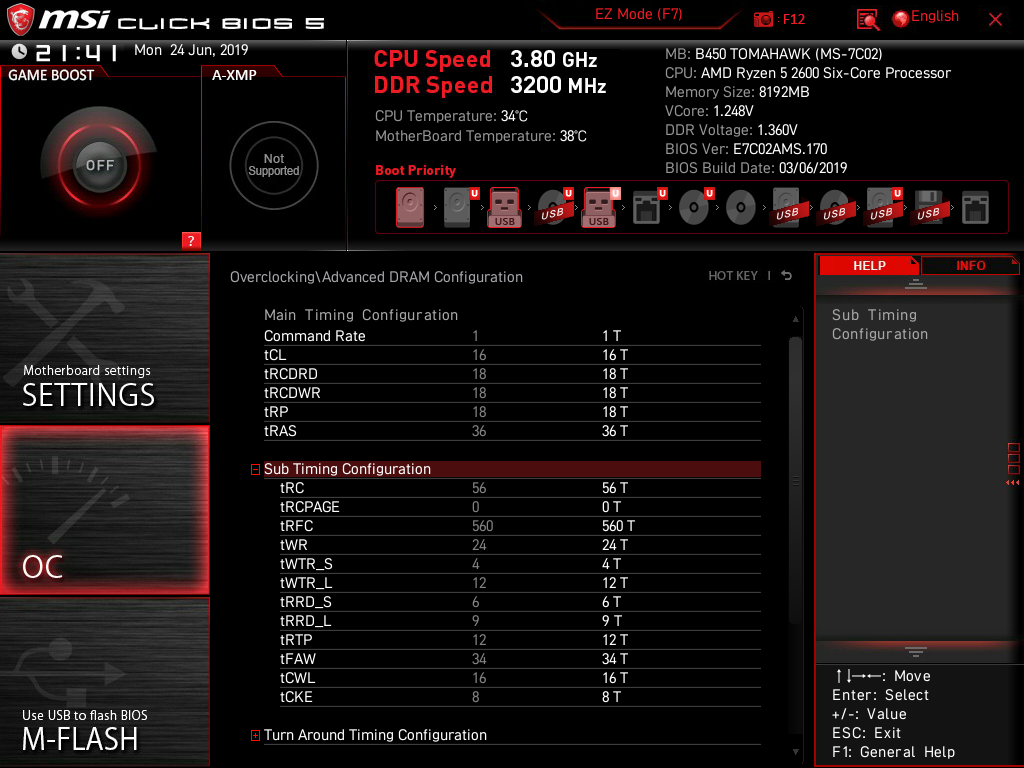
Task: Select the UEFI USB CD/DVD boot icon
Action: click(554, 208)
